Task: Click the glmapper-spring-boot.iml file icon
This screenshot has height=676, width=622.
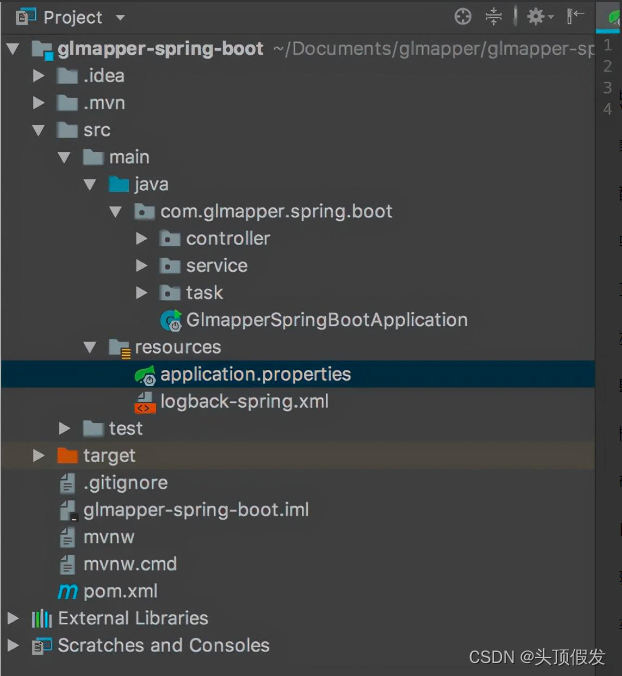Action: (x=68, y=510)
